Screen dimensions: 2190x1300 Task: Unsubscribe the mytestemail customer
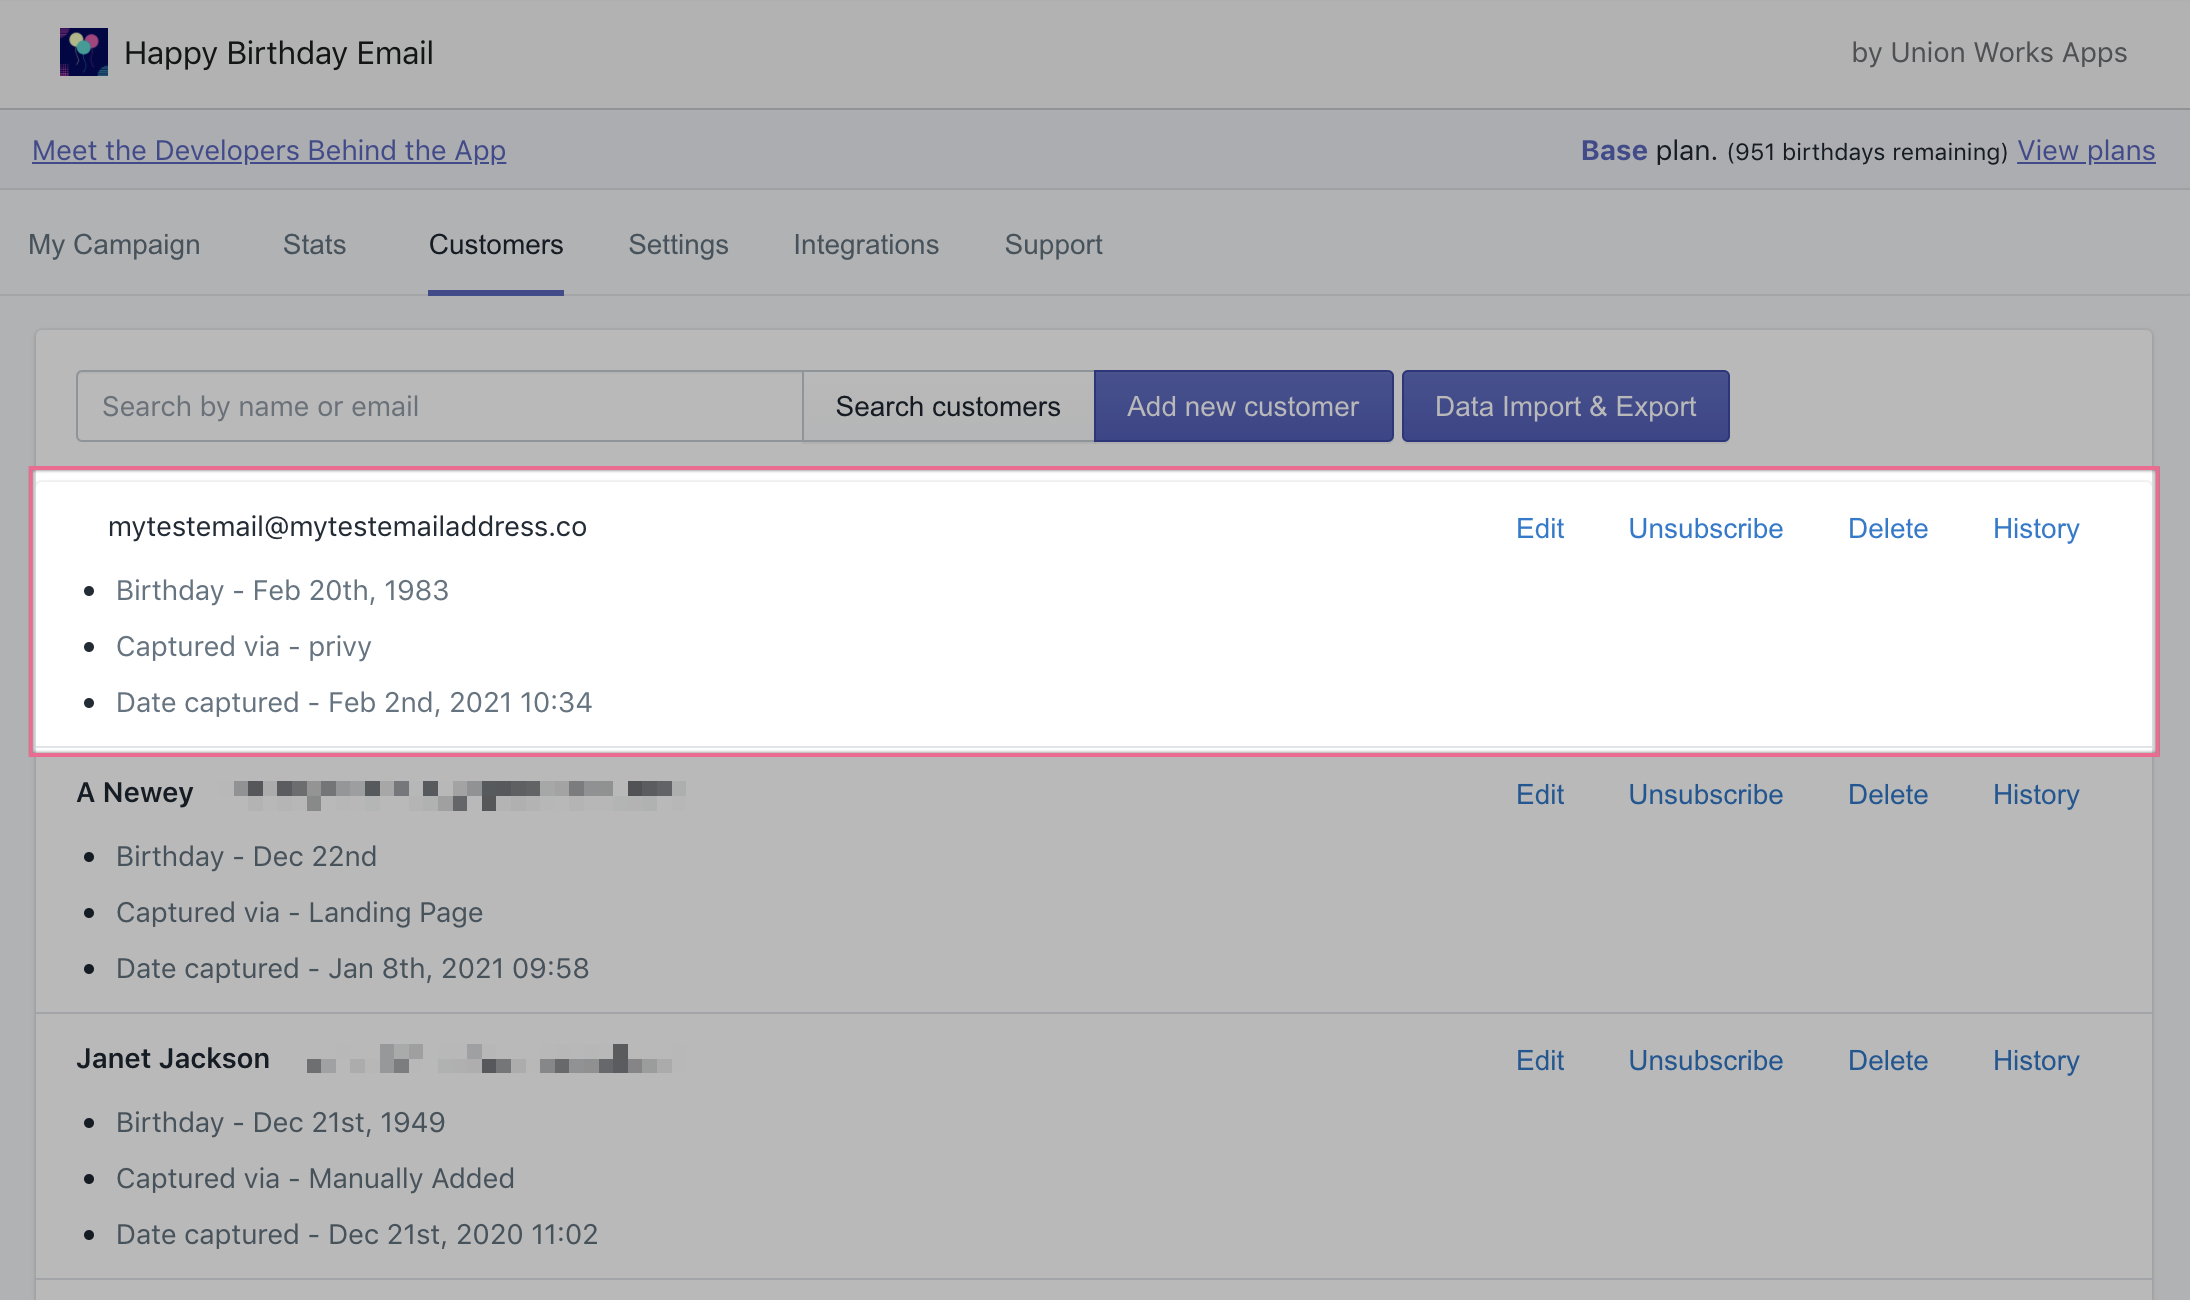tap(1705, 528)
